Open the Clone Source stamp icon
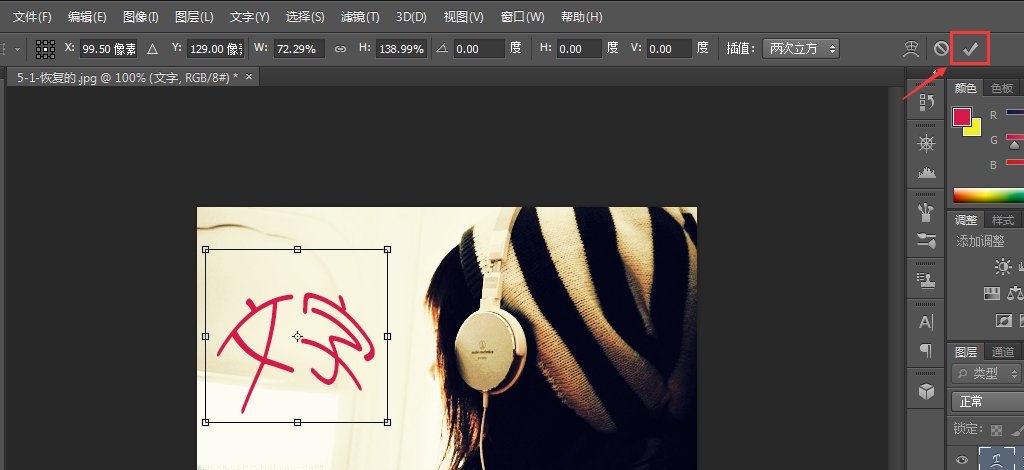Screen dimensions: 1024x470 (x=926, y=279)
